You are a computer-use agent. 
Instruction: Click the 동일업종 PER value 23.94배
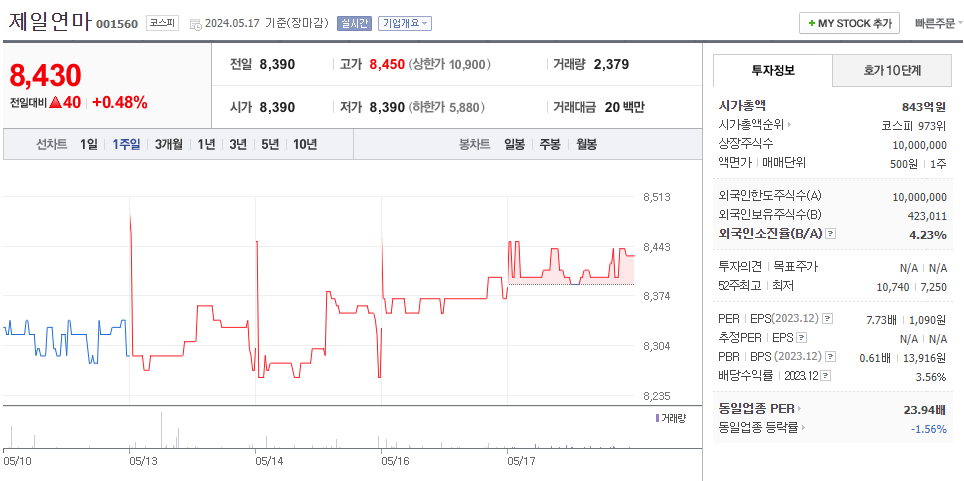925,409
